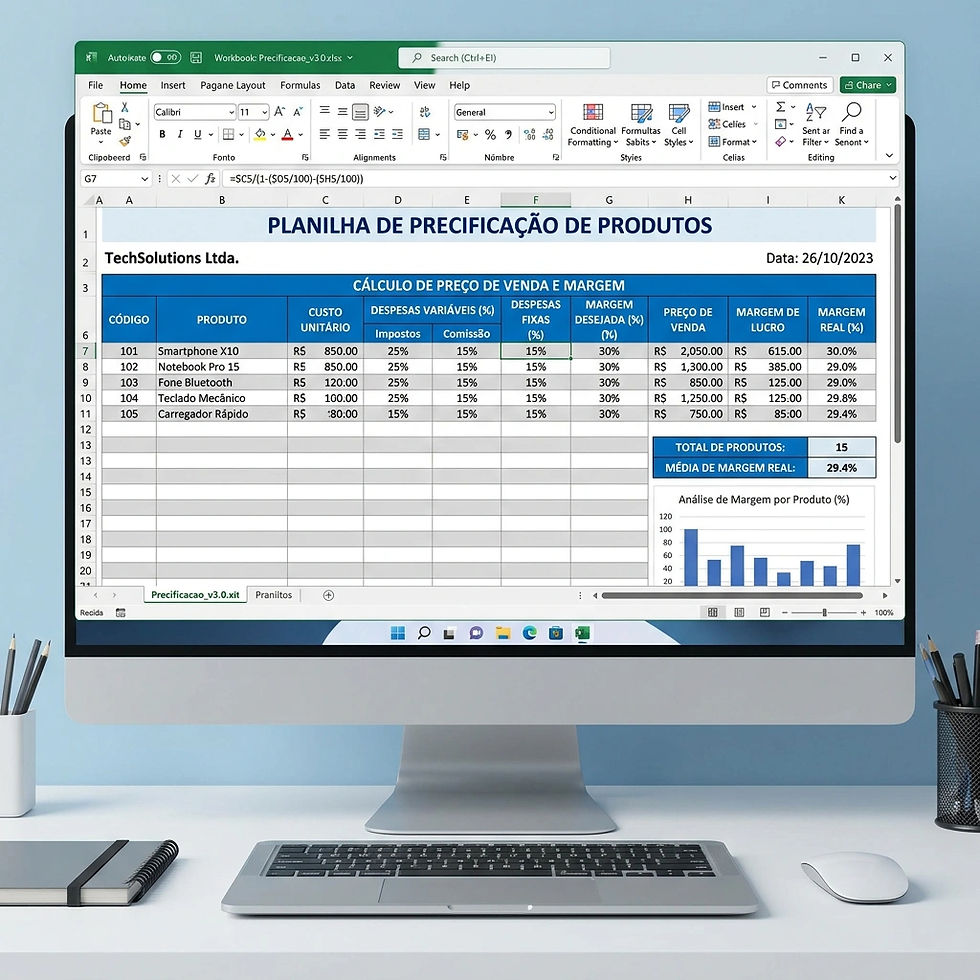The width and height of the screenshot is (980, 980).
Task: Click the Accounting currency format icon
Action: point(462,134)
